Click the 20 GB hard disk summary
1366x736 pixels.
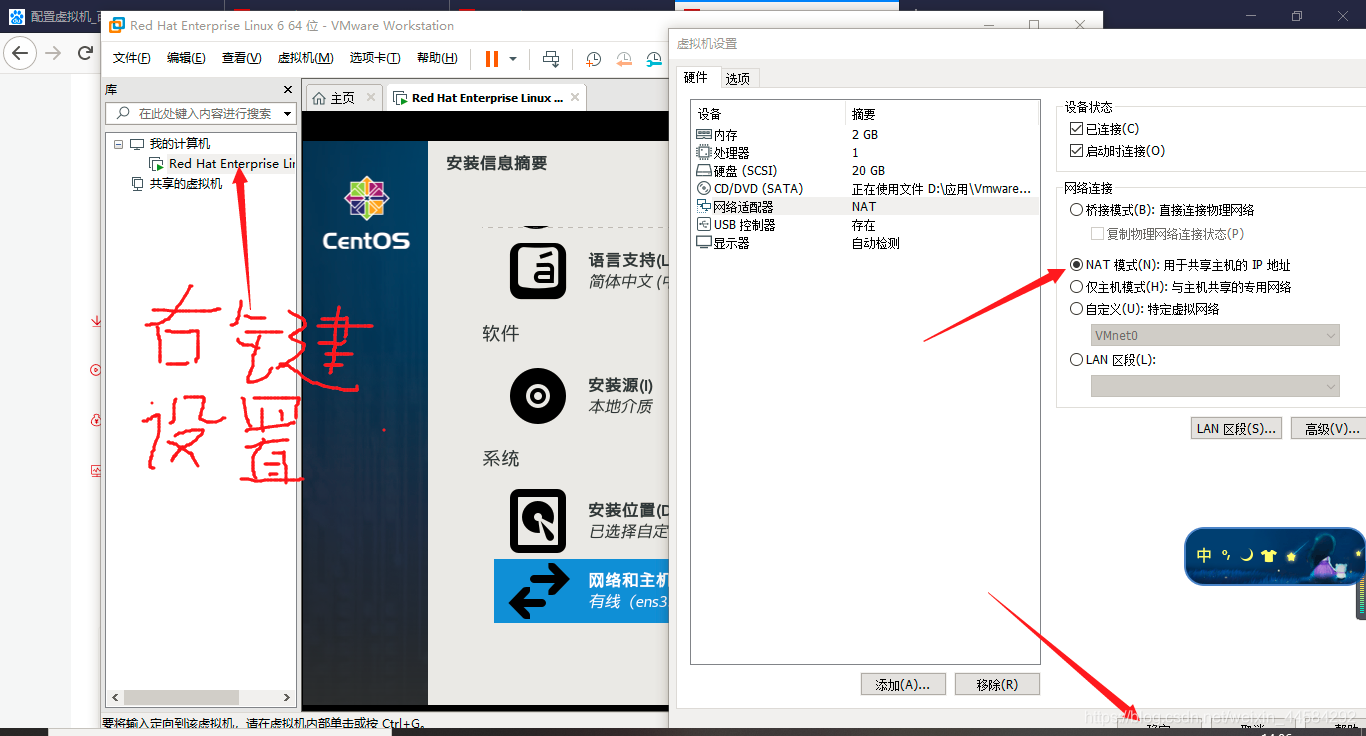[868, 170]
